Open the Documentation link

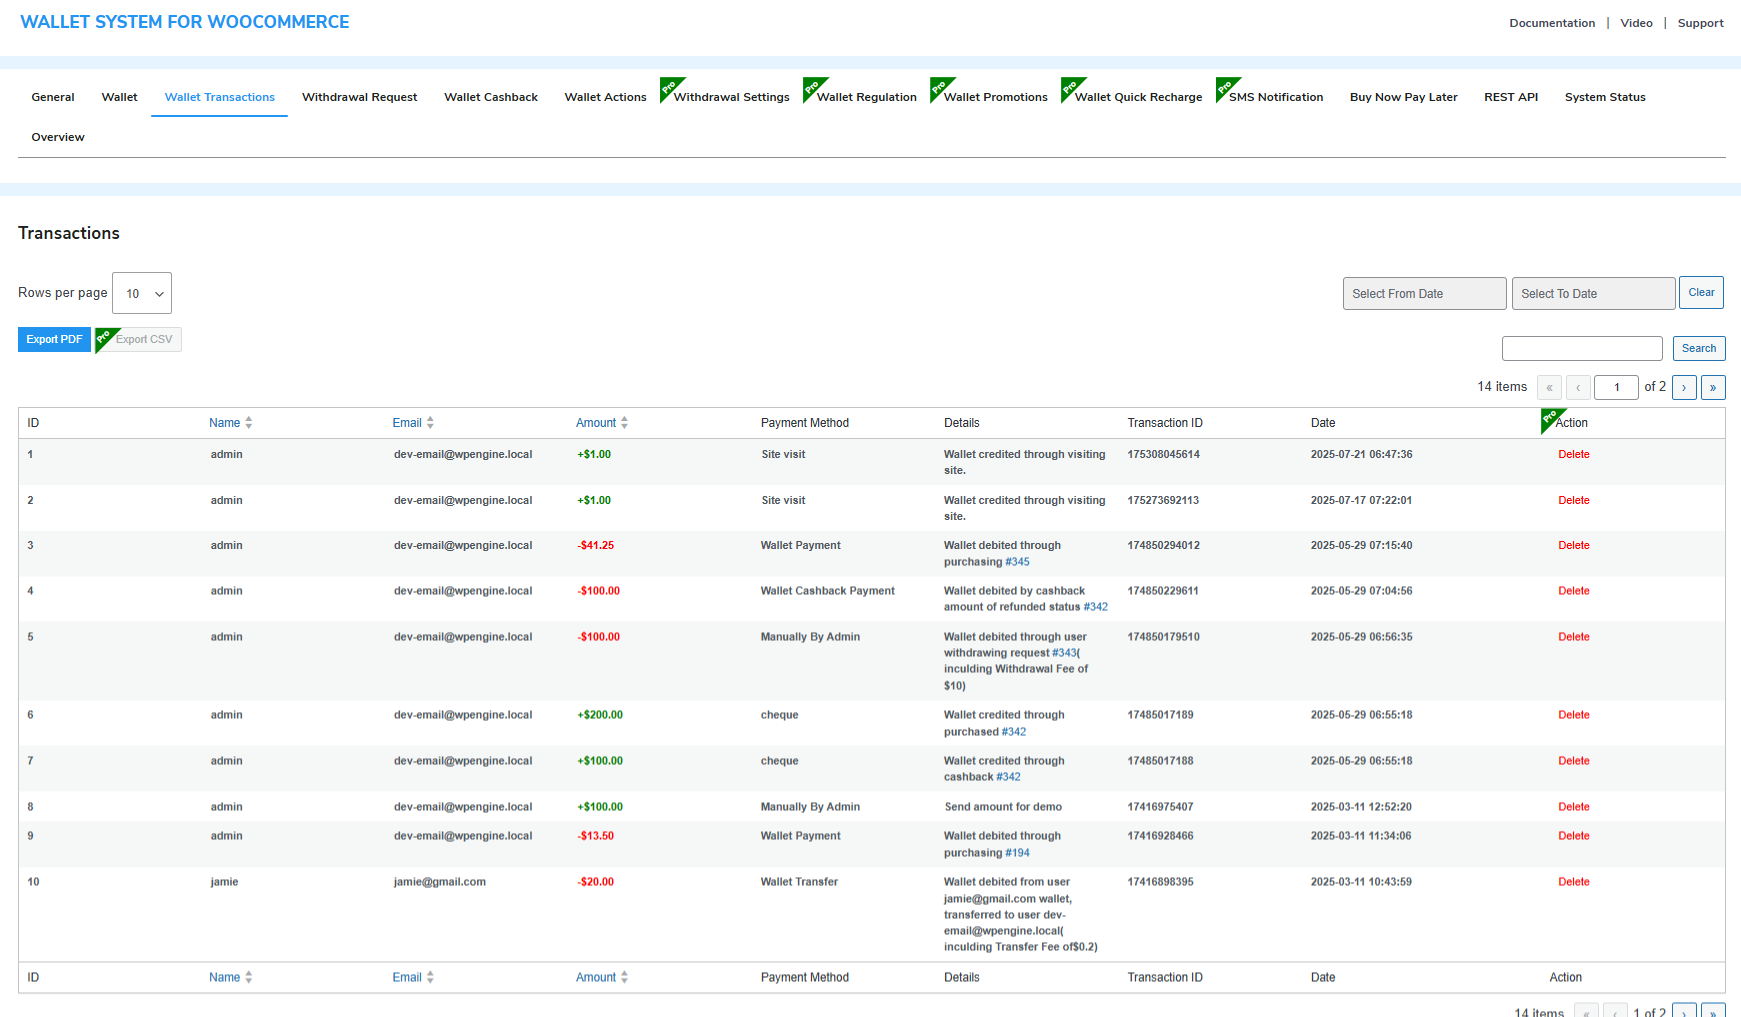click(x=1552, y=23)
